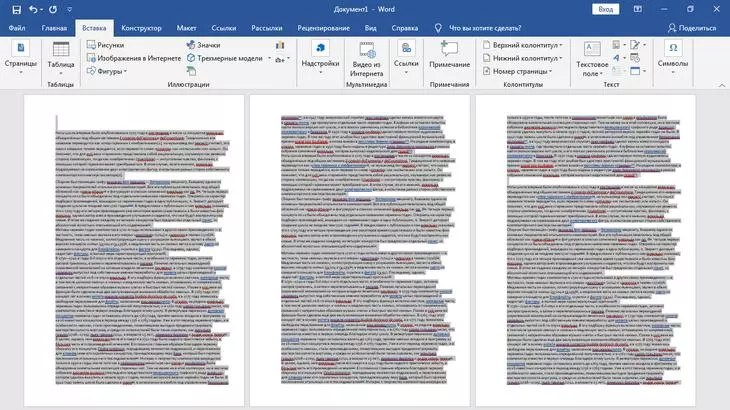
Task: Expand the Трехмерные модели dropdown arrow
Action: tap(269, 58)
